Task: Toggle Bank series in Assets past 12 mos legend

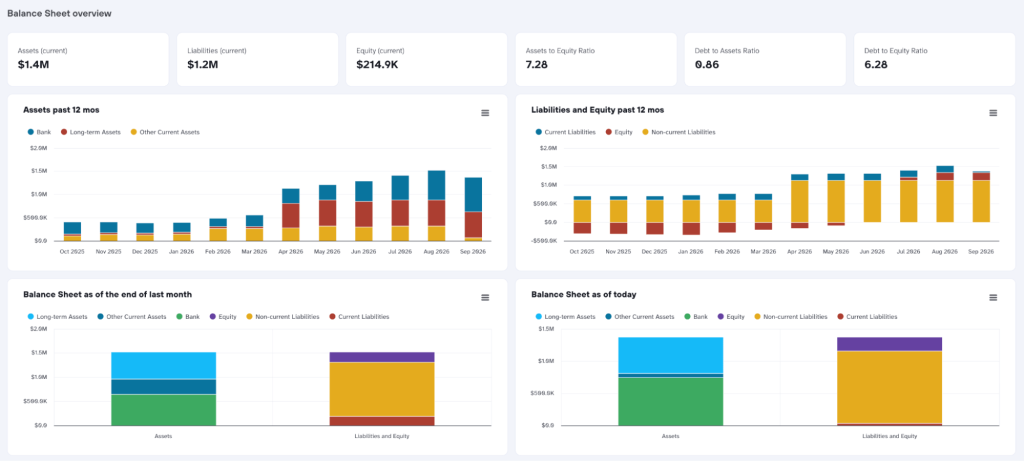Action: [38, 132]
